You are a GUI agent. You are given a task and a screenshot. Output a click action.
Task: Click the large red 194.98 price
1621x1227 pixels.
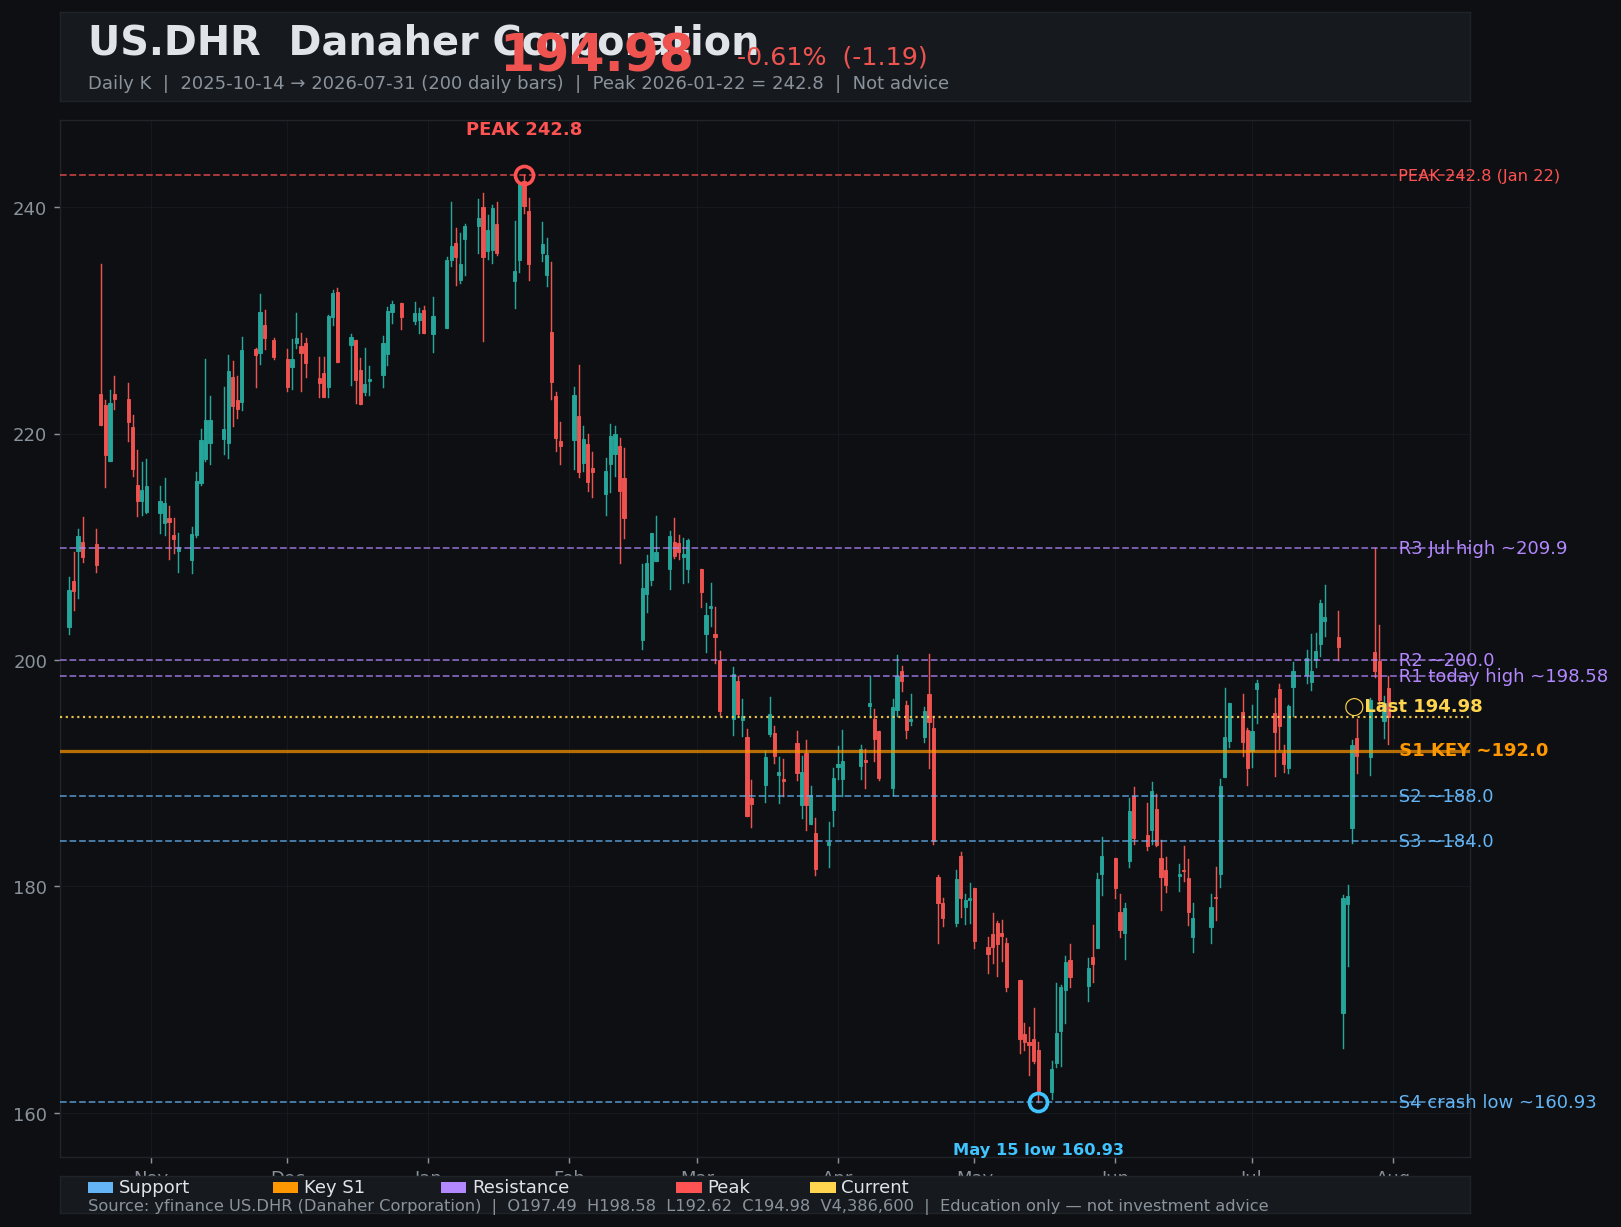596,54
